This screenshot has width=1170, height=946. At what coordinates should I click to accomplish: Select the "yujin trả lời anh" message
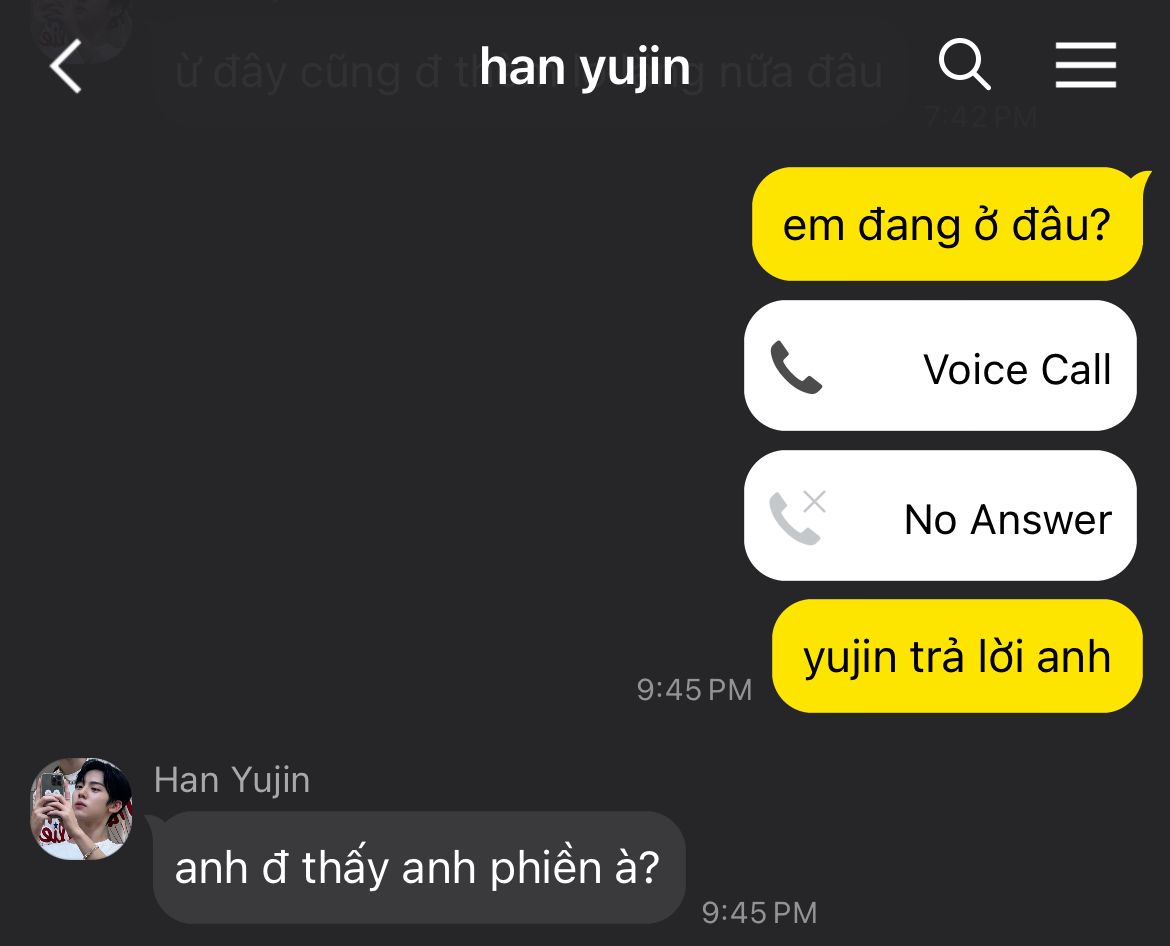tap(957, 657)
